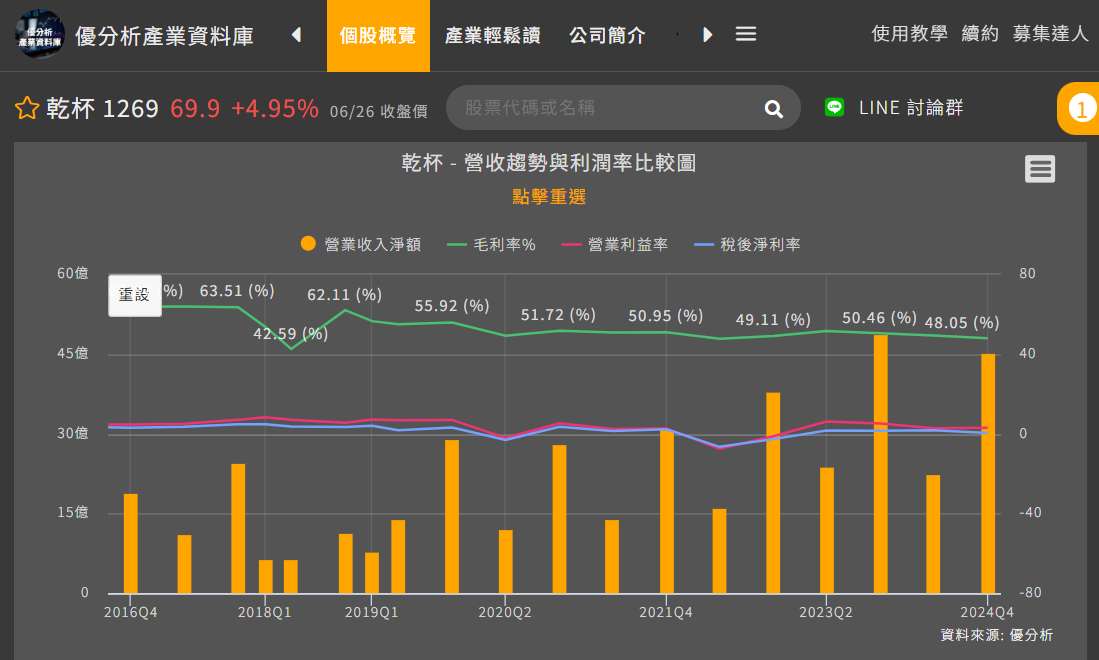Click the 2016Q4 axis label
The width and height of the screenshot is (1099, 660).
pos(130,612)
